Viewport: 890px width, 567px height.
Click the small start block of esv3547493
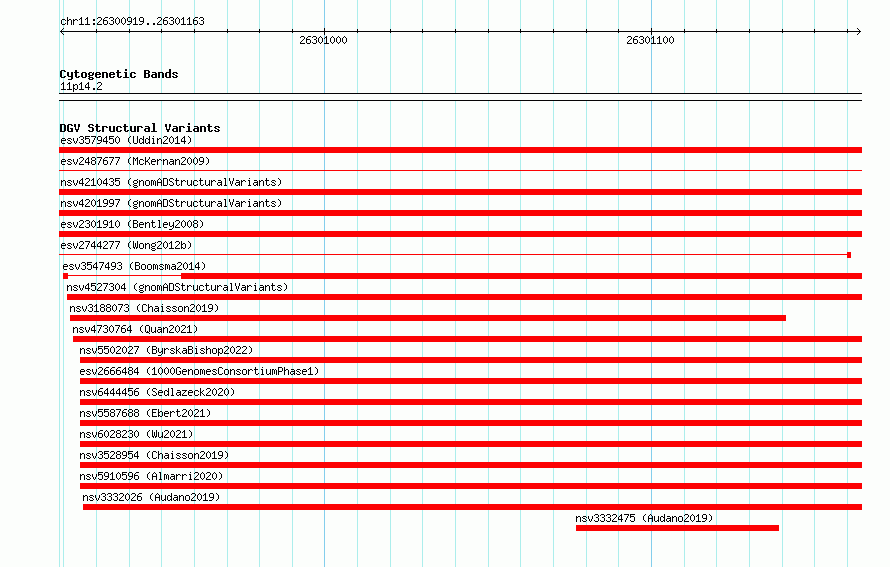pos(65,276)
